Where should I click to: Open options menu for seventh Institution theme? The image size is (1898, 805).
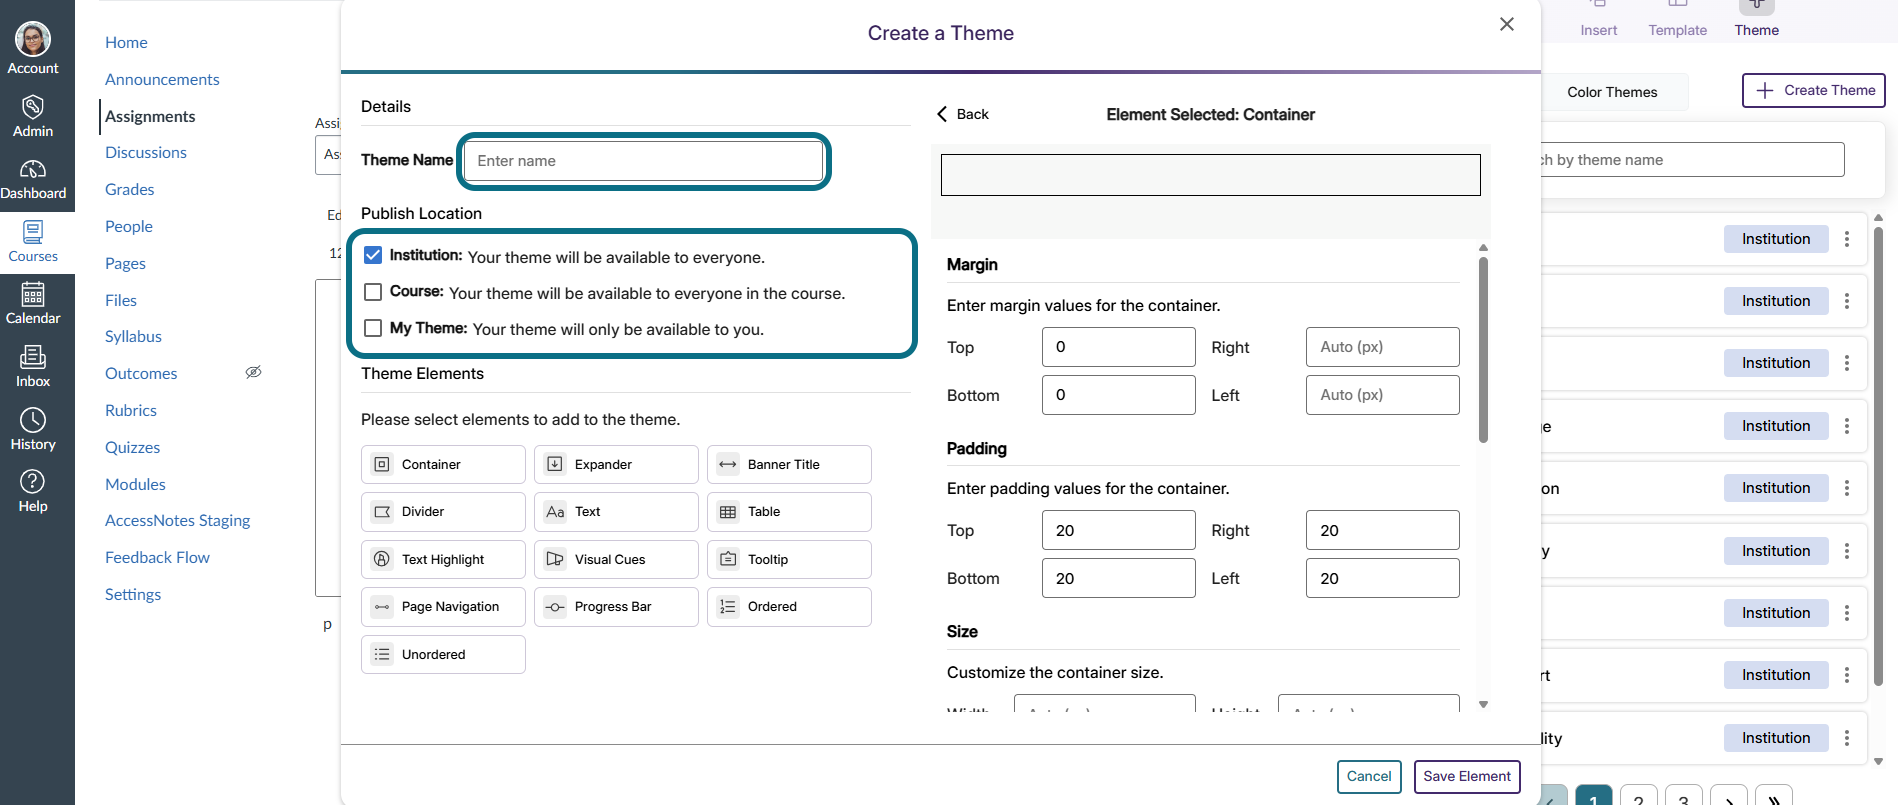click(1847, 613)
